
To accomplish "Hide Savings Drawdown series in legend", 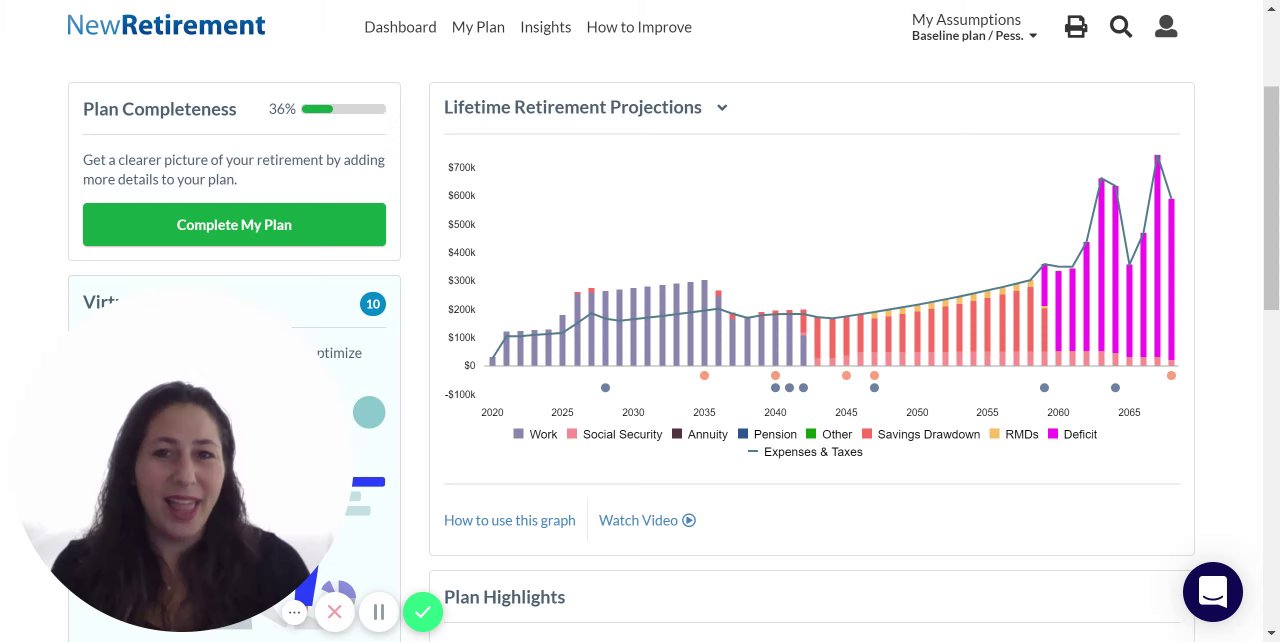I will (x=920, y=434).
